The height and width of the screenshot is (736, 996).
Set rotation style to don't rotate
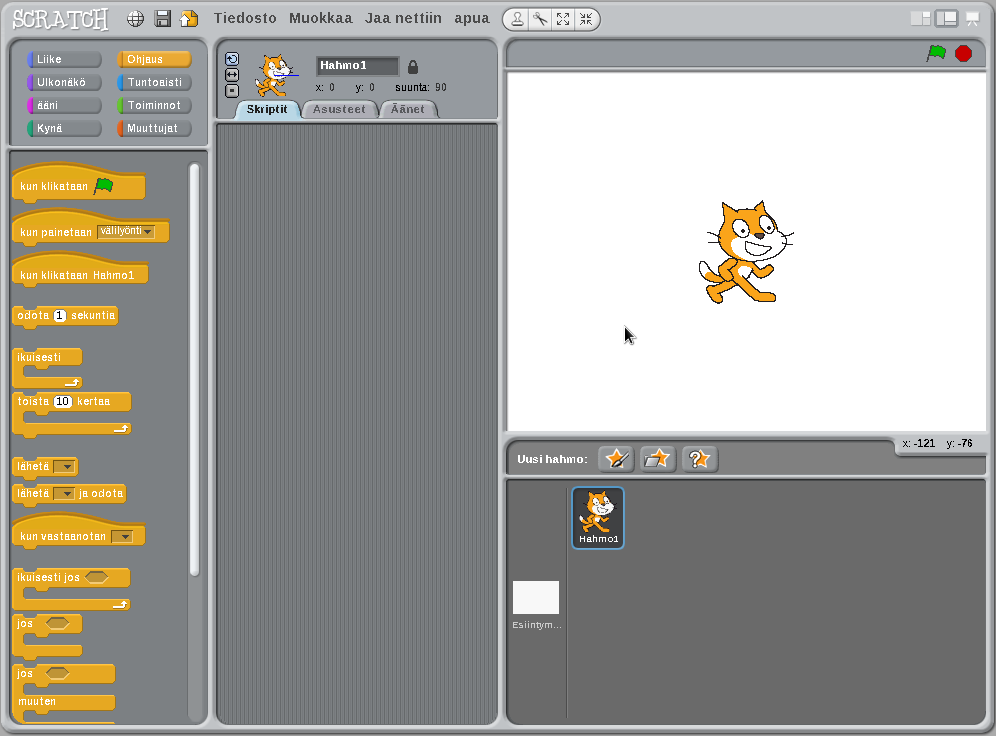click(x=232, y=91)
